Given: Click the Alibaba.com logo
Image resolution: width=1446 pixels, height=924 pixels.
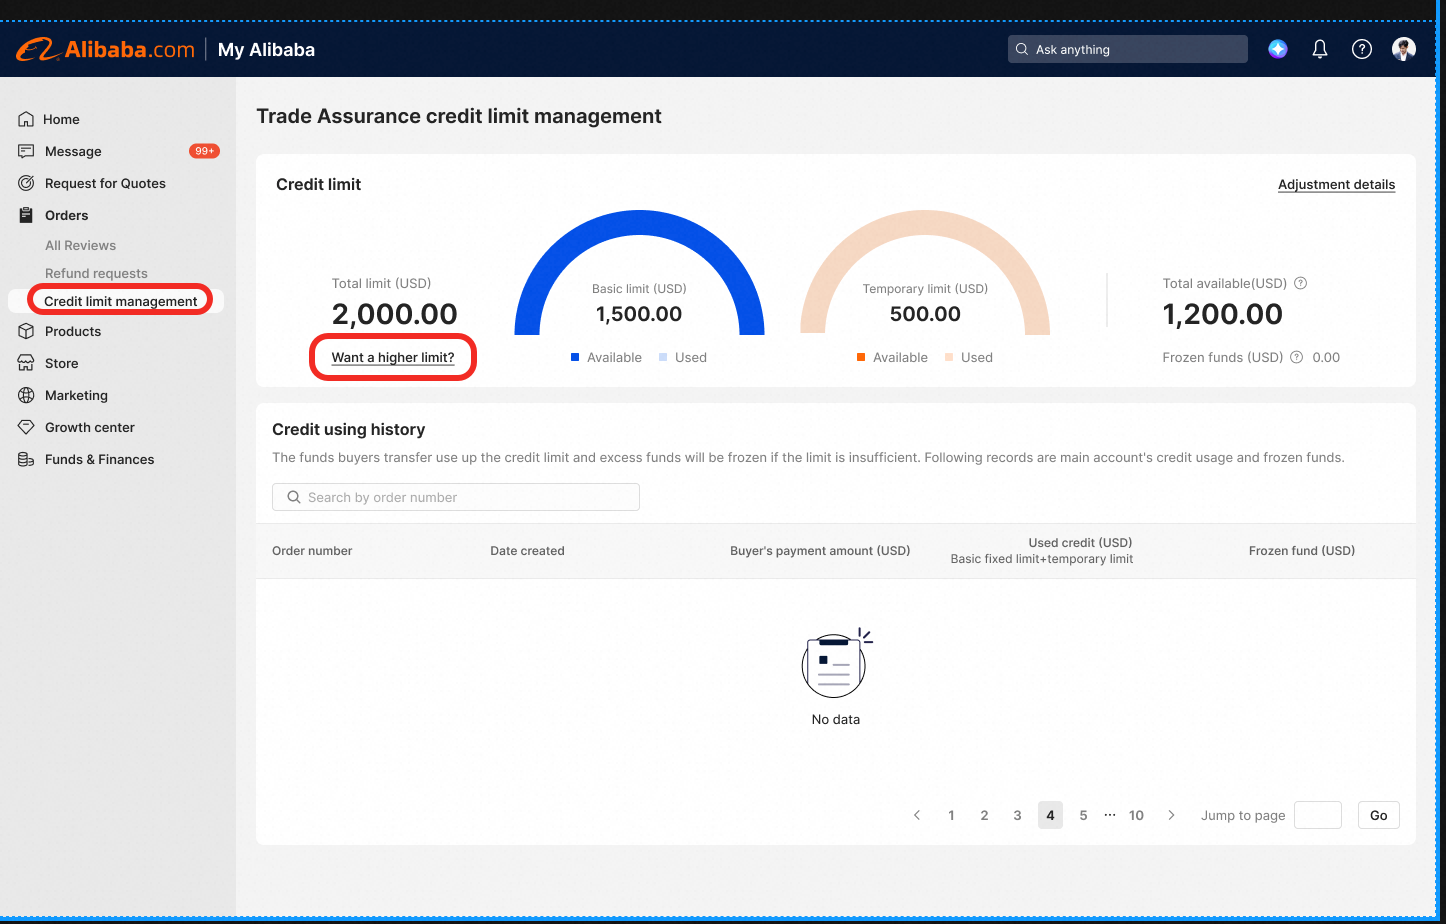Looking at the screenshot, I should 105,49.
